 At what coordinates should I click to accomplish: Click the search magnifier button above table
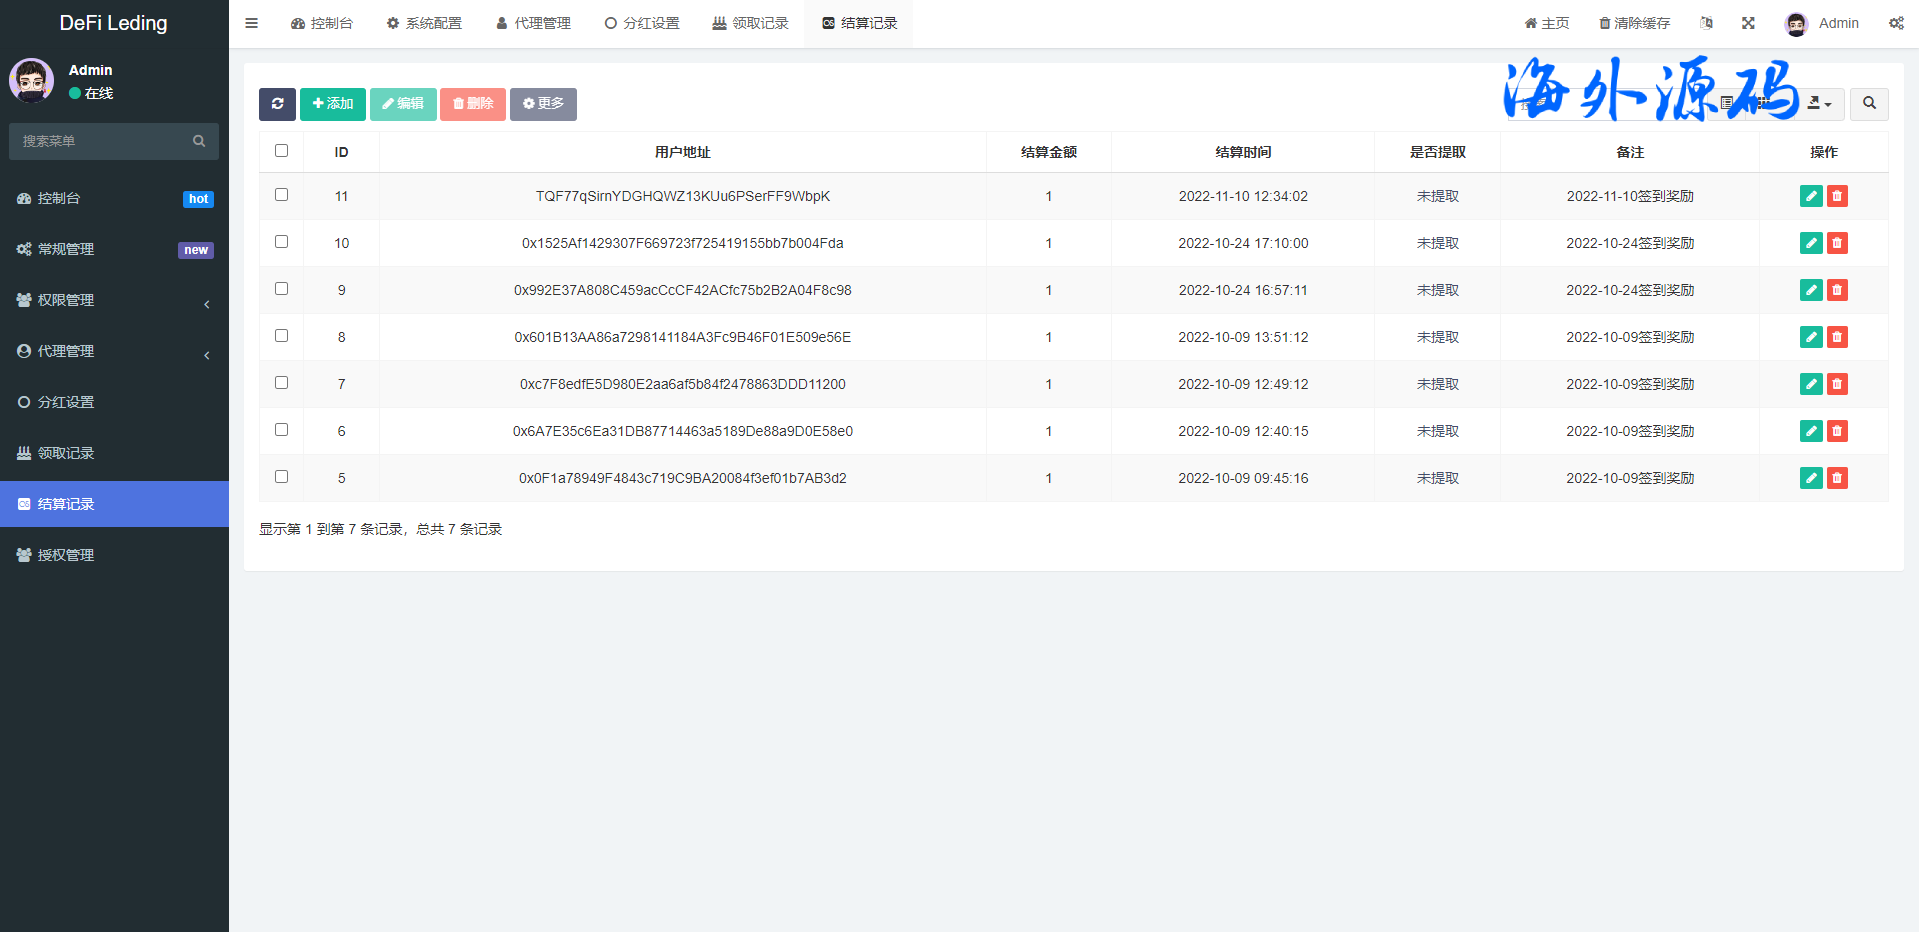tap(1868, 104)
